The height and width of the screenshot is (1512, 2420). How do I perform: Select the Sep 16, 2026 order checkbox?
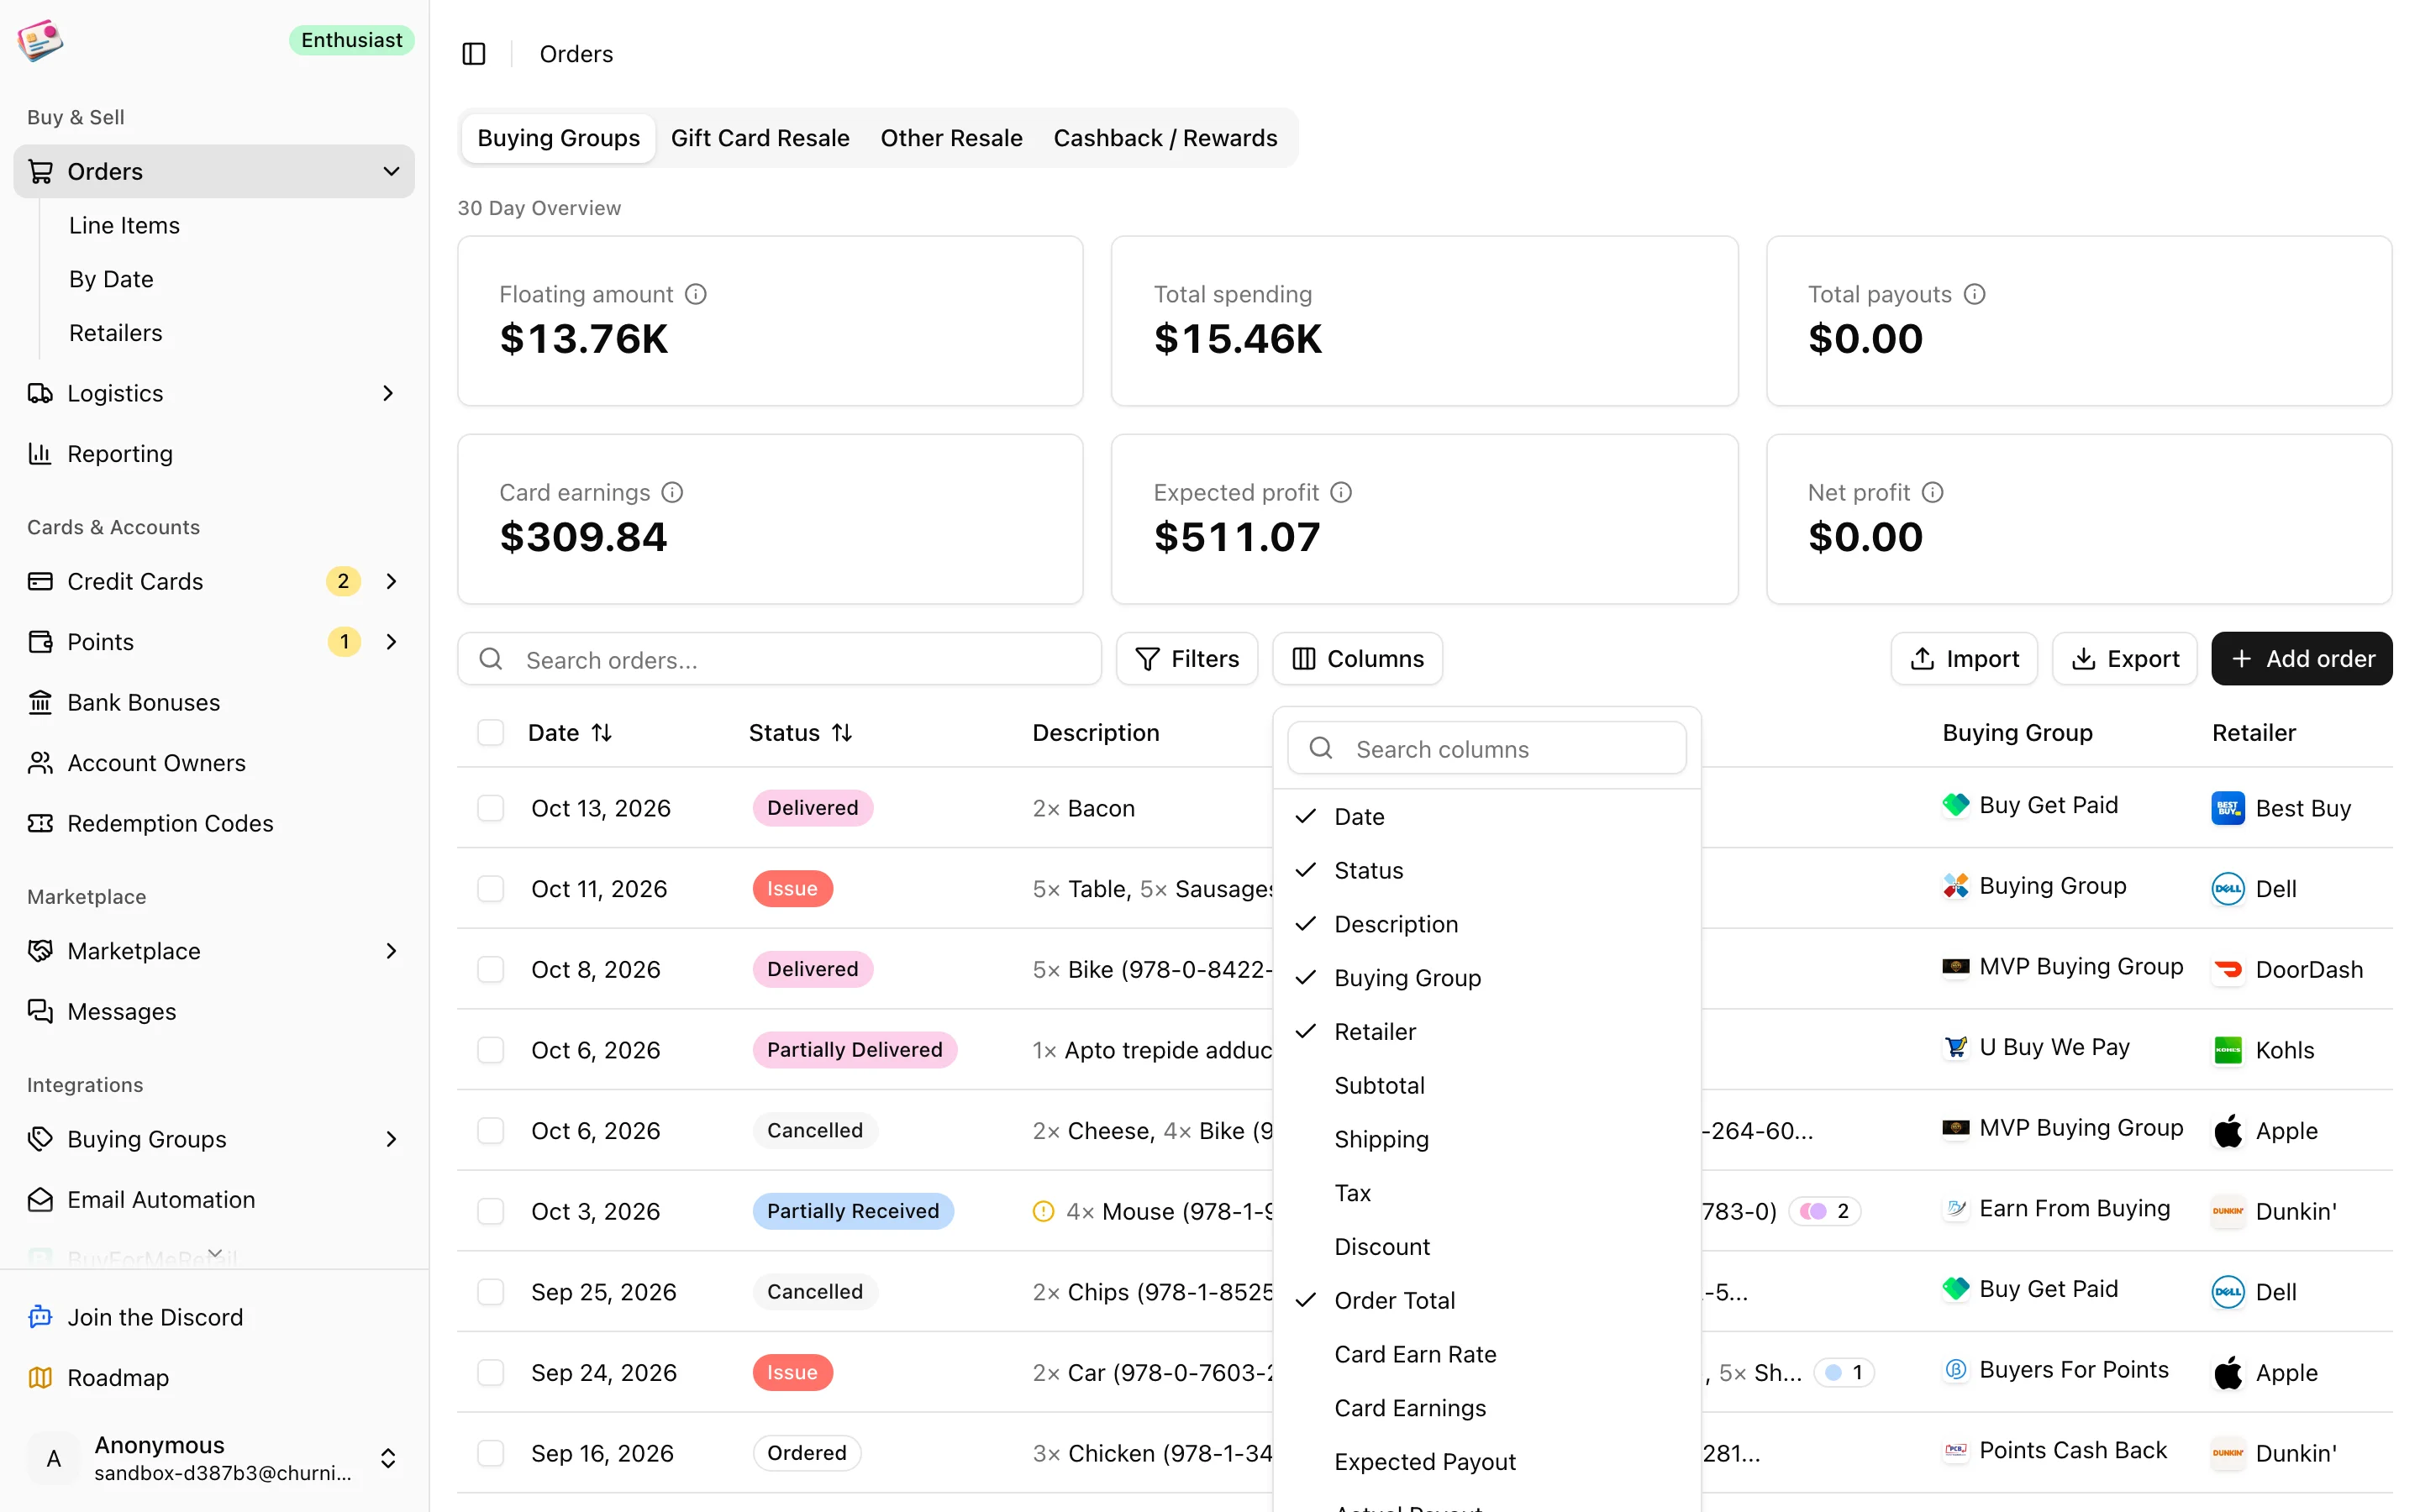coord(490,1454)
